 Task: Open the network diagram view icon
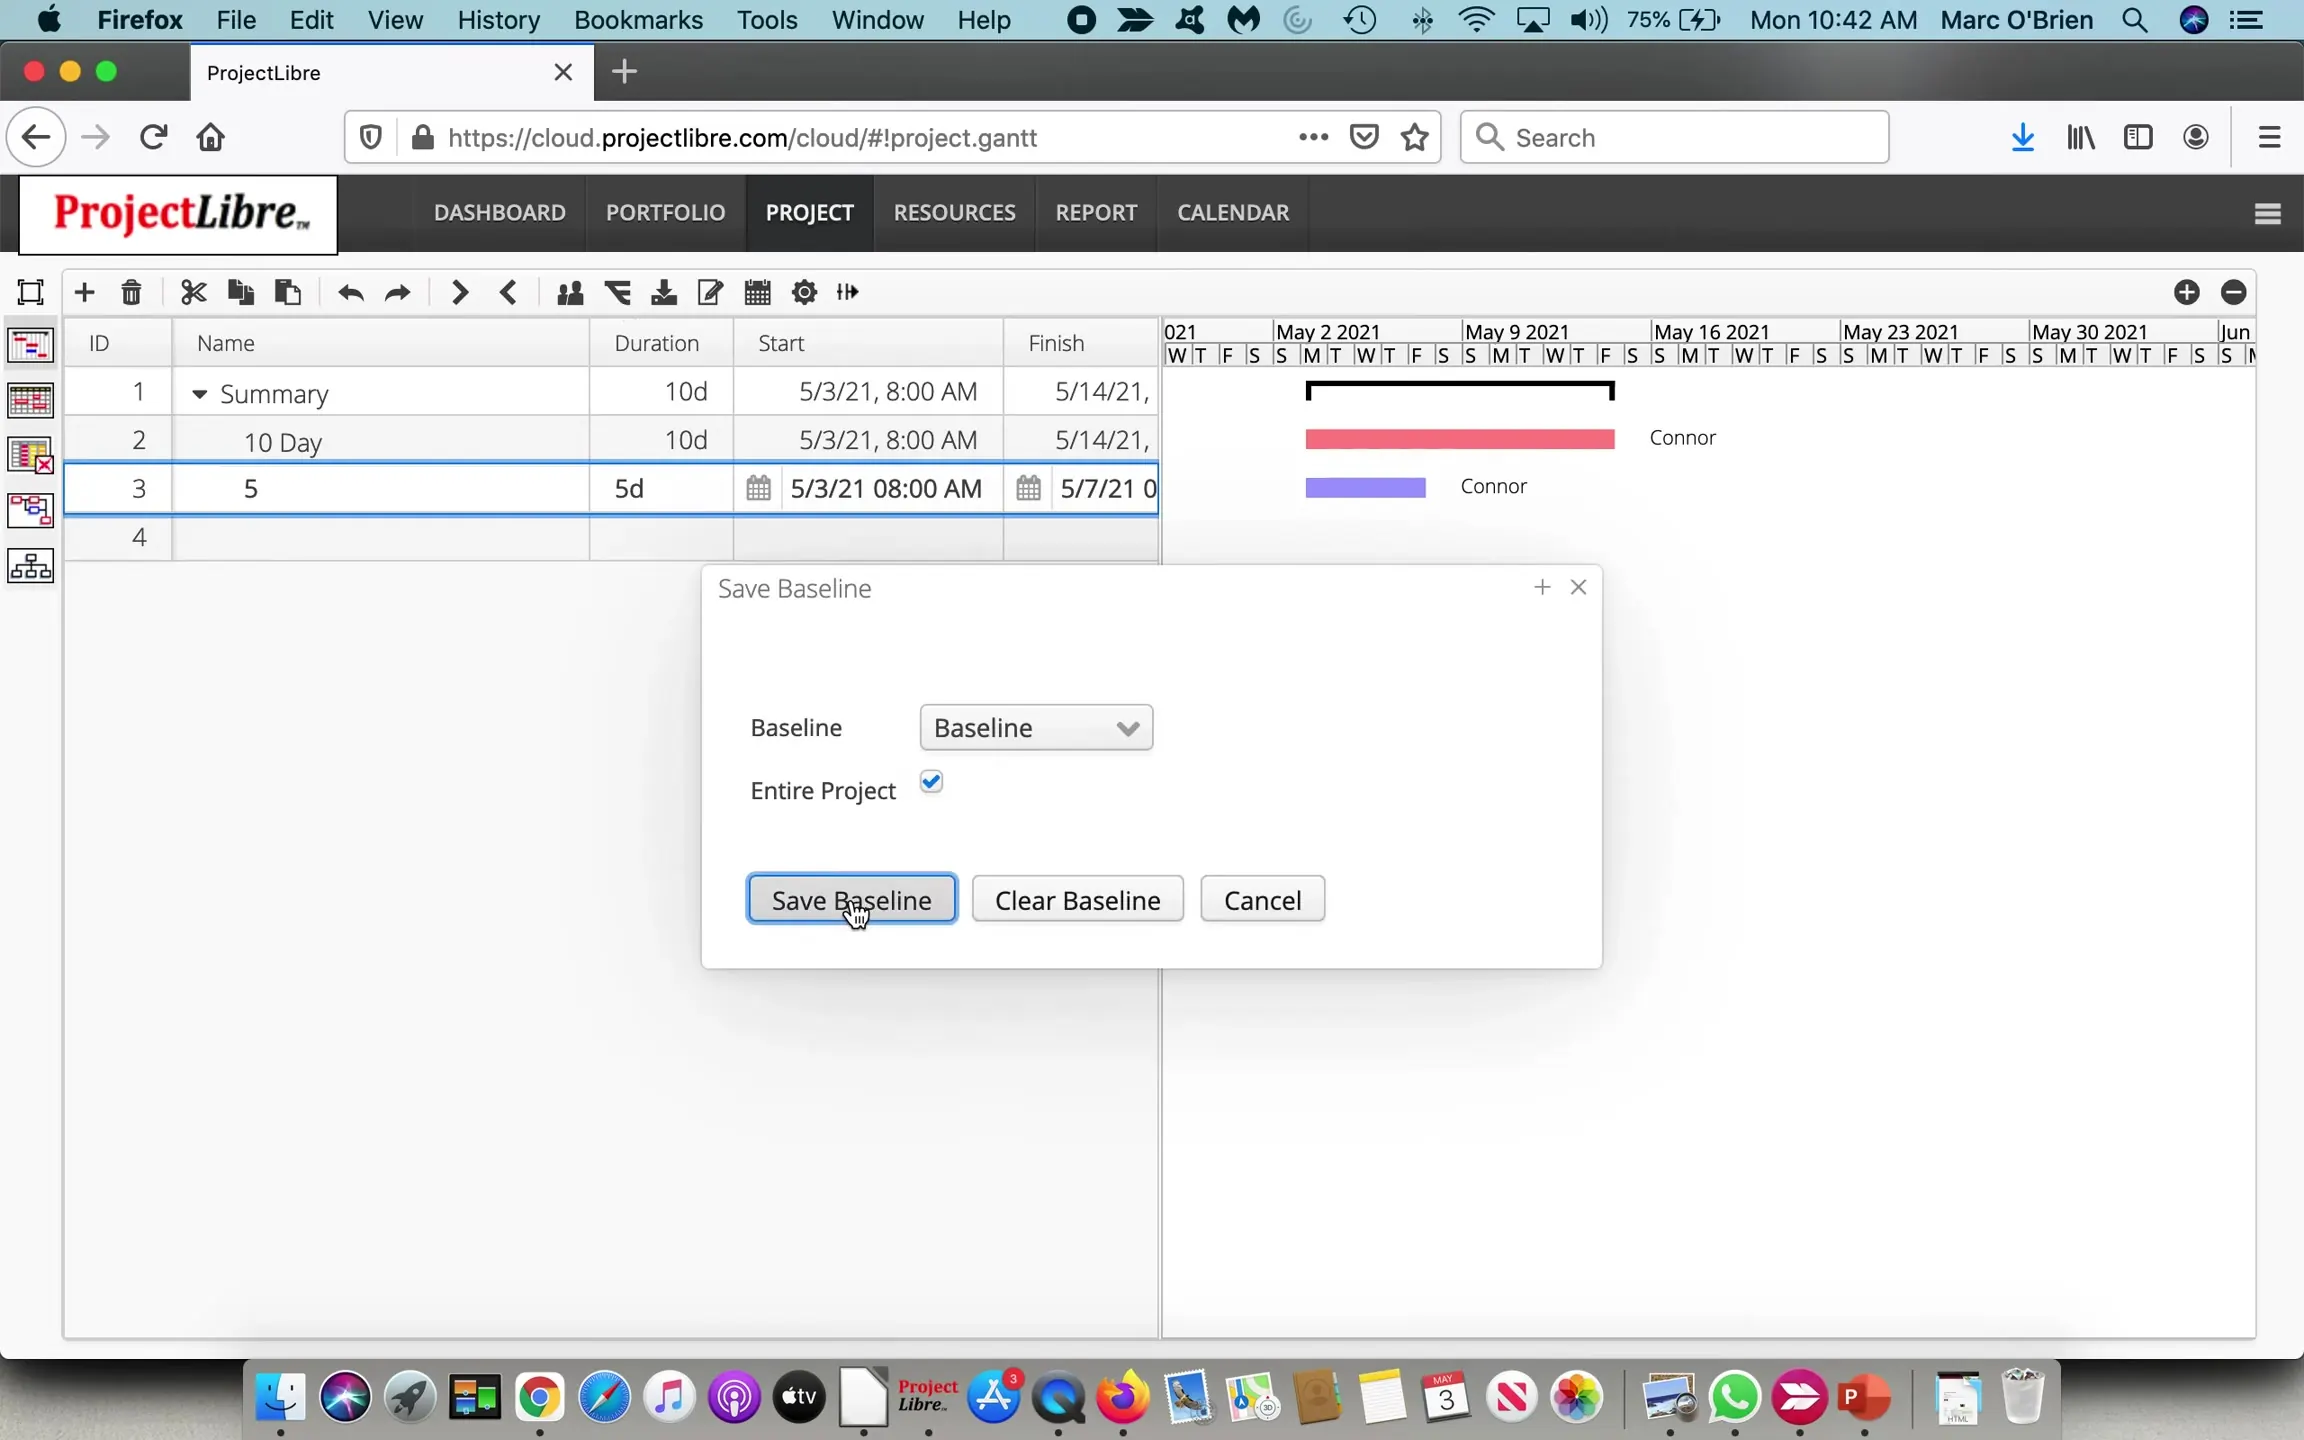tap(30, 511)
